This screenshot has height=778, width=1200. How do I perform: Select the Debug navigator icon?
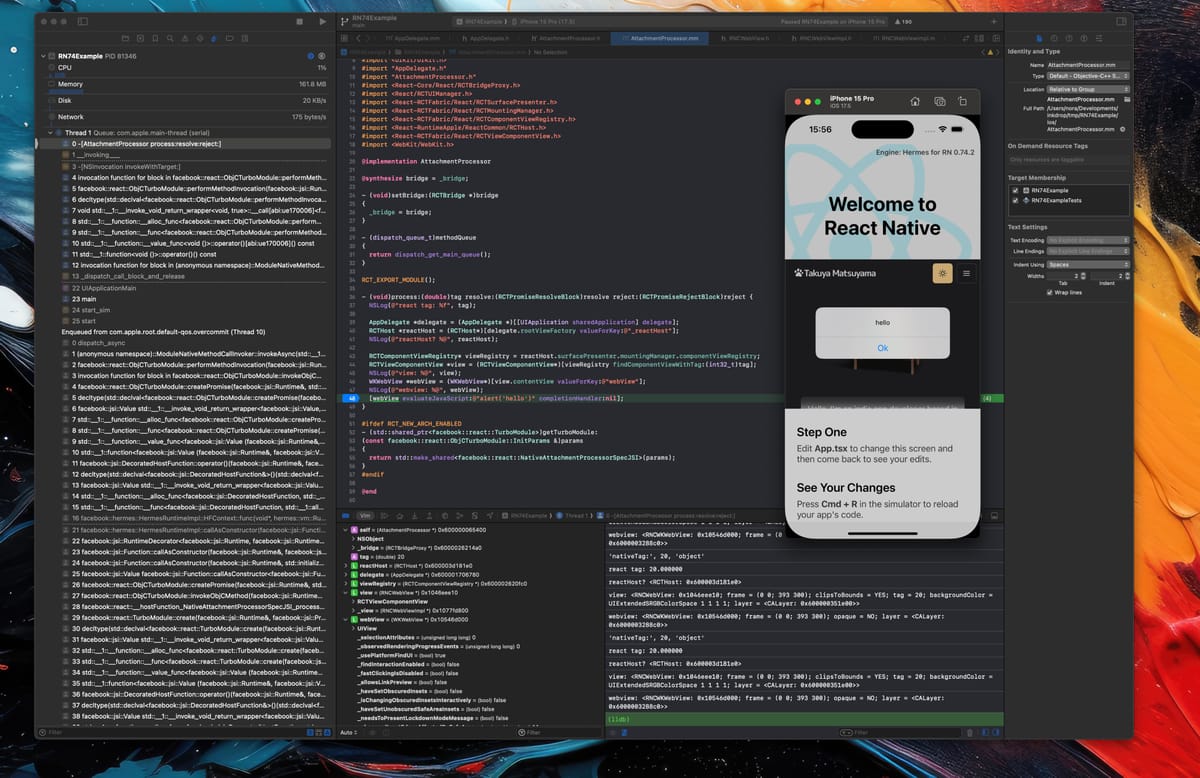point(214,38)
